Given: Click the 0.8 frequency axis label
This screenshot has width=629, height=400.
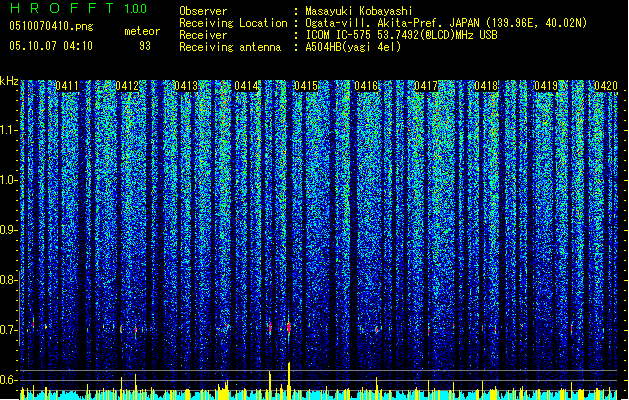Looking at the screenshot, I should point(8,280).
